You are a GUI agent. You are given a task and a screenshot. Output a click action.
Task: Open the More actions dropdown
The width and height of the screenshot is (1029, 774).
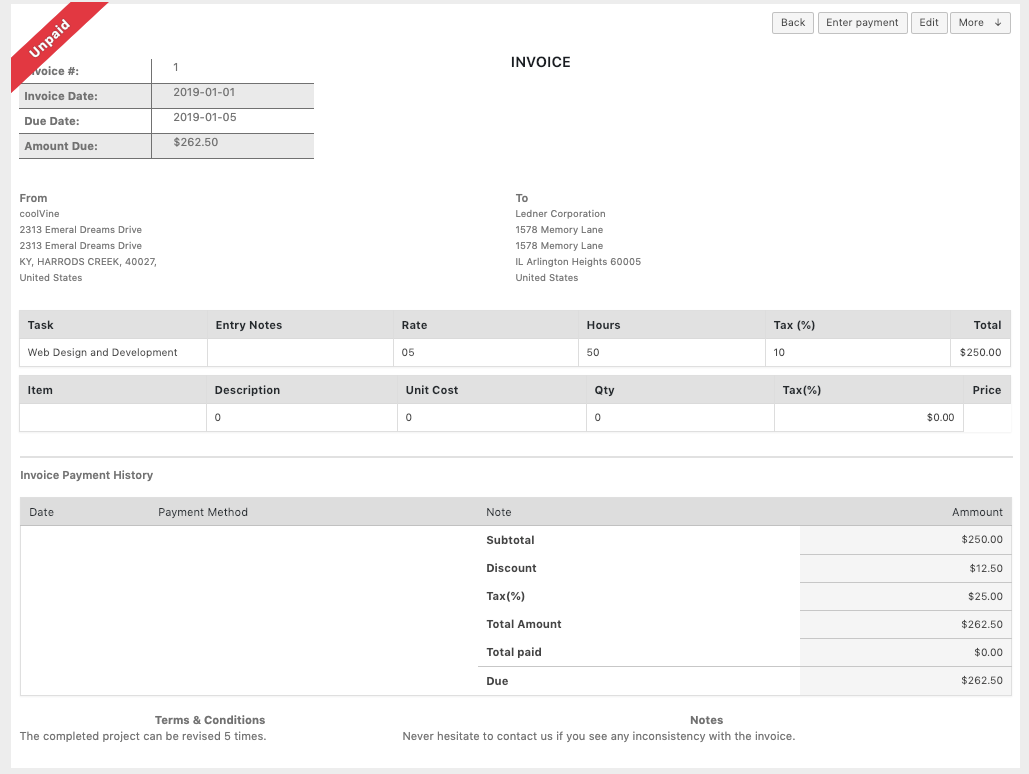(x=979, y=22)
